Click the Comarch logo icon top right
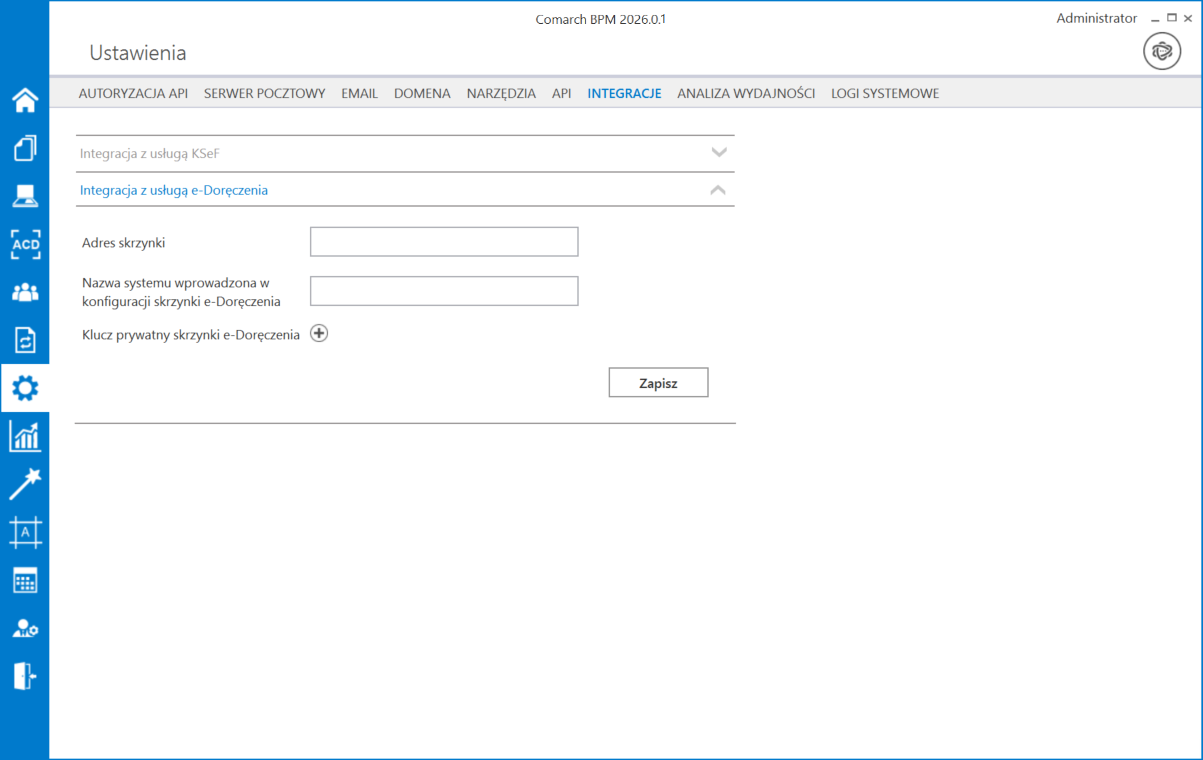Viewport: 1203px width, 760px height. (1162, 51)
